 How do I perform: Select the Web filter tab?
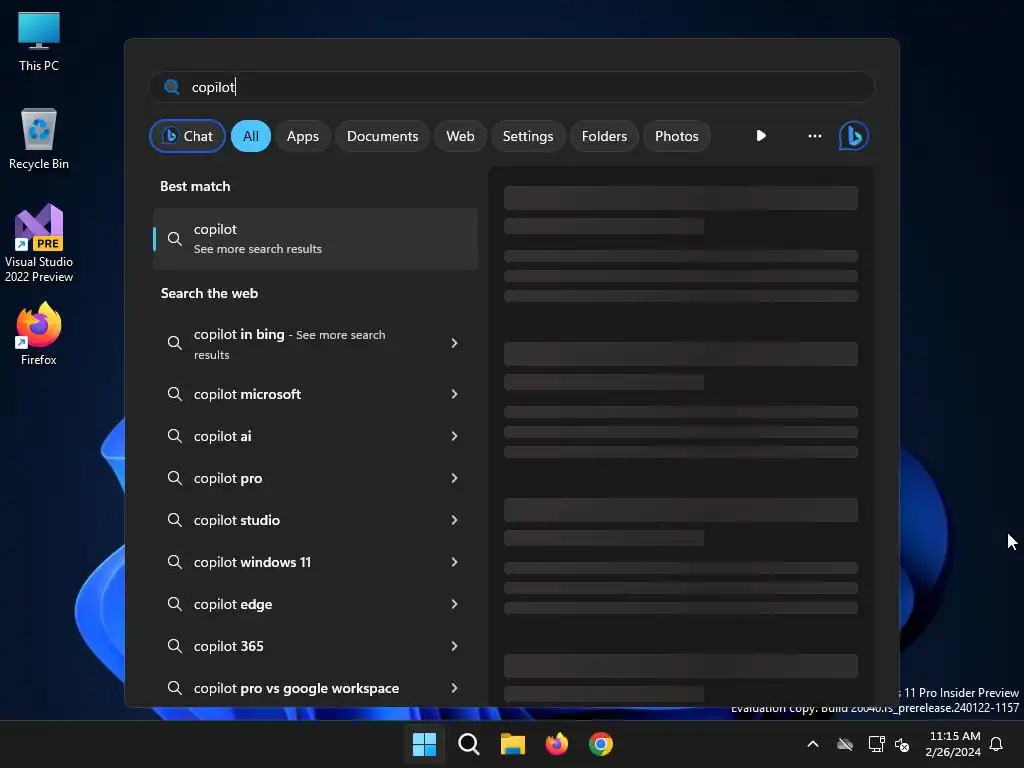coord(460,136)
